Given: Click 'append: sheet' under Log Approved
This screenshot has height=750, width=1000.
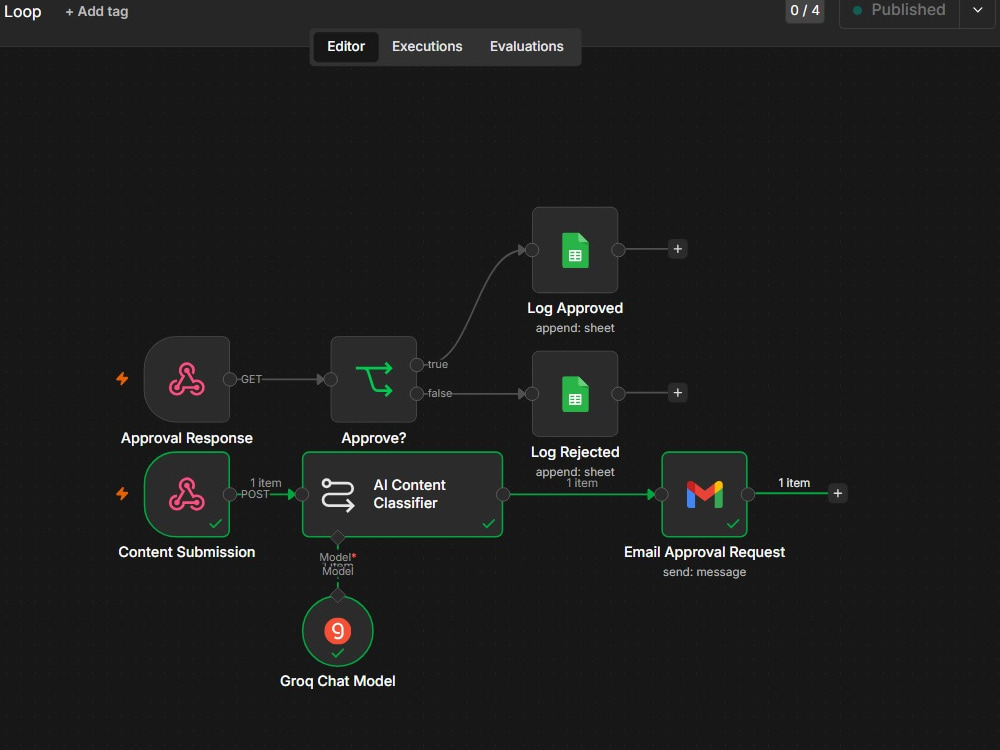Looking at the screenshot, I should 575,328.
